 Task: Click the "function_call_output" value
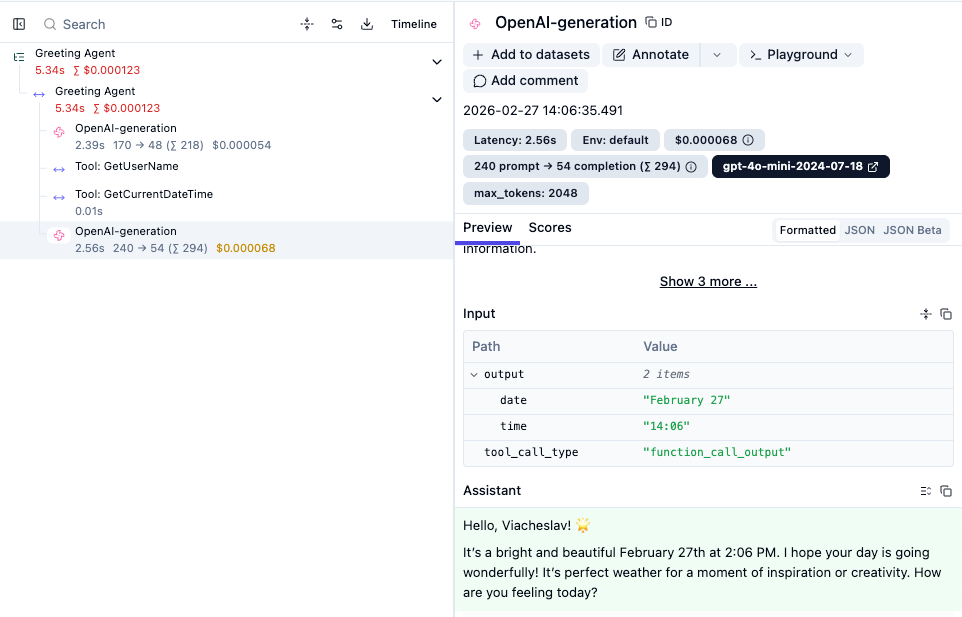click(x=717, y=452)
